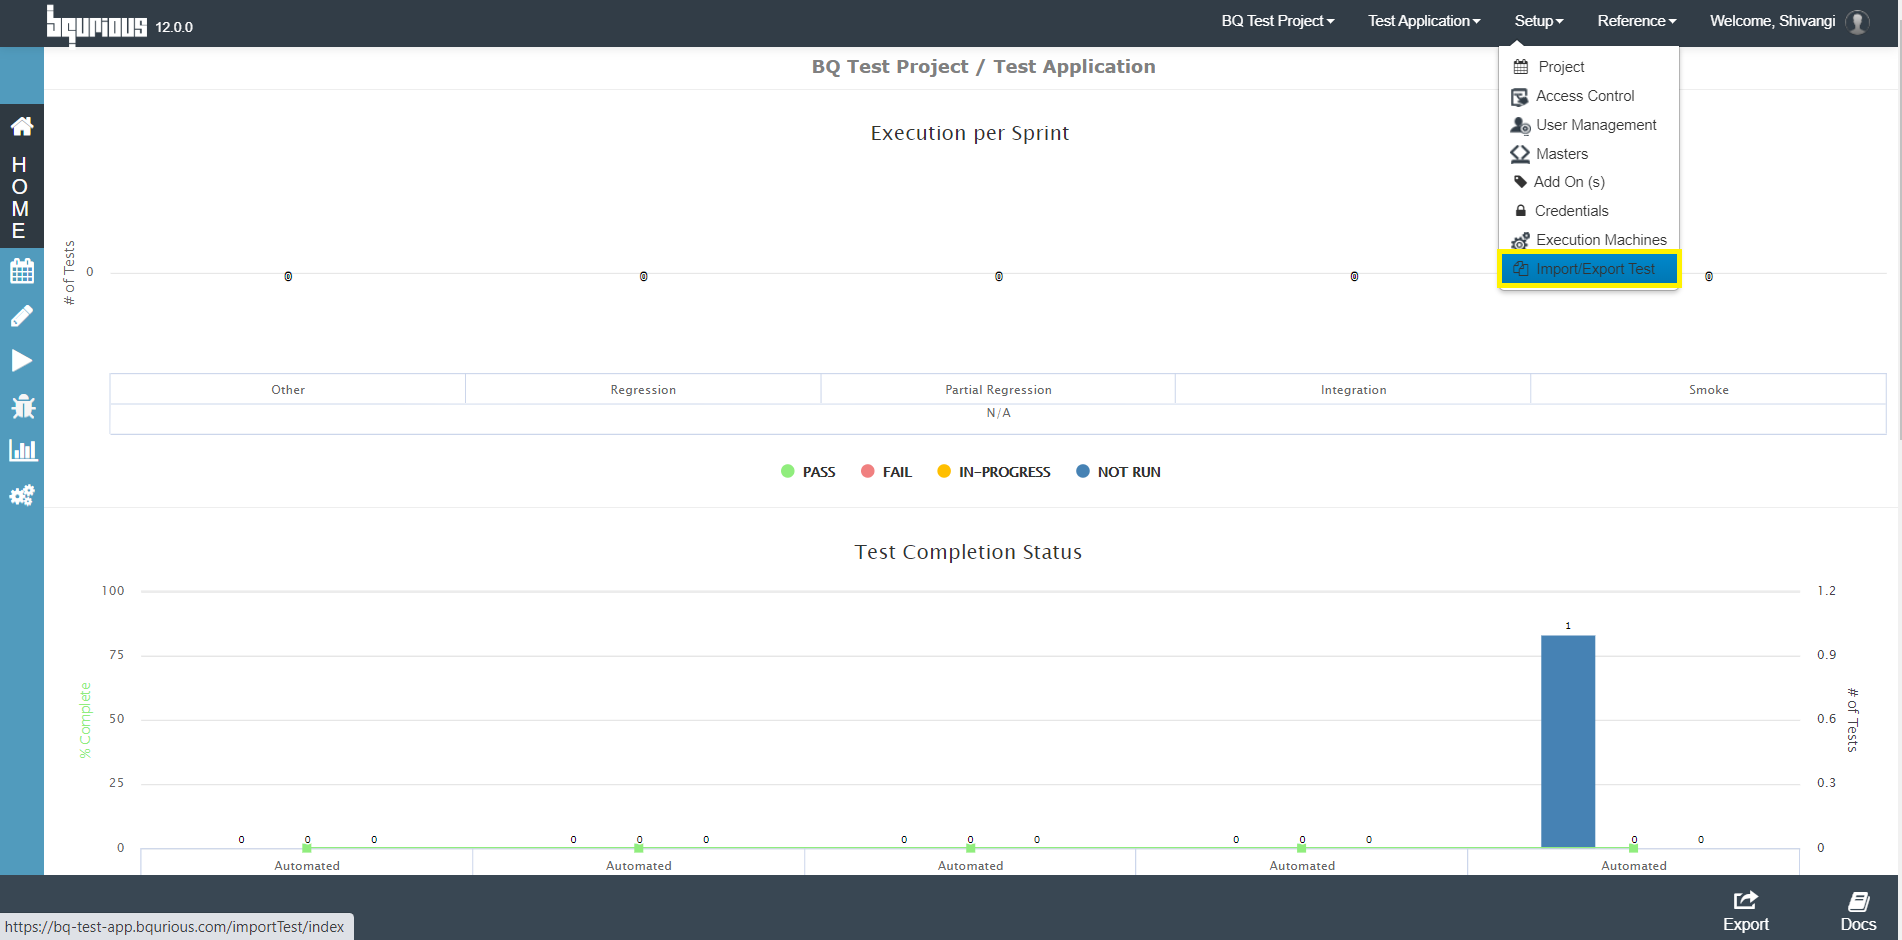The height and width of the screenshot is (940, 1902).
Task: Click the IN-PROGRESS orange legend swatch
Action: click(944, 472)
